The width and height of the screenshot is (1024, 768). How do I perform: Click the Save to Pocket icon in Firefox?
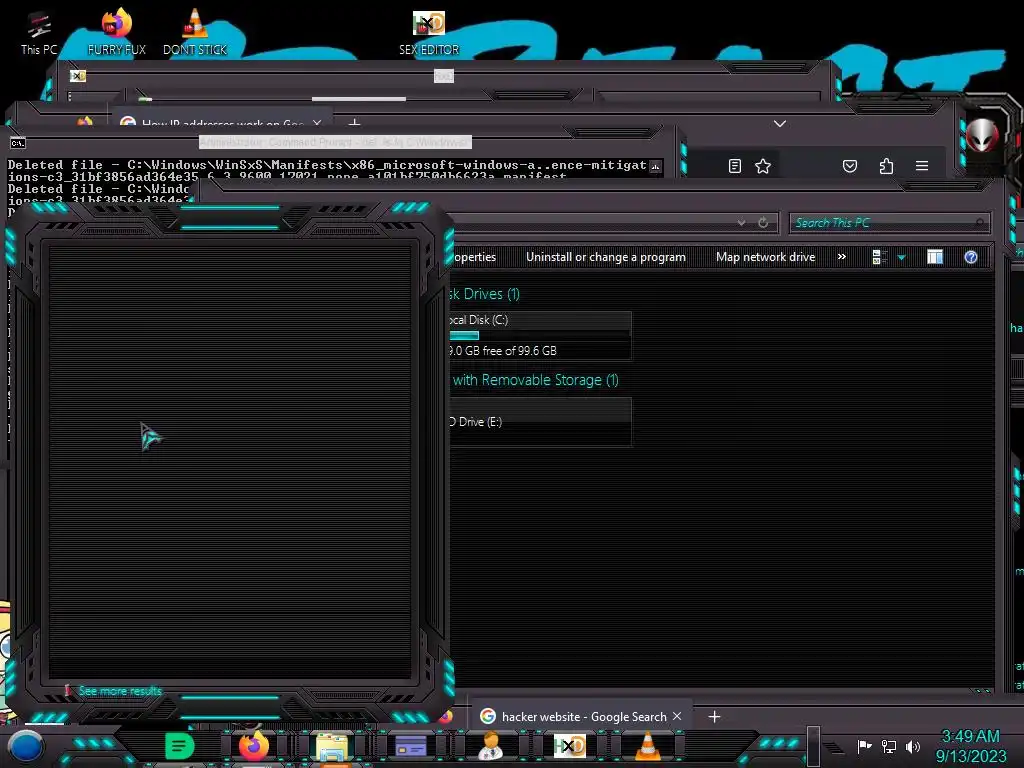tap(850, 166)
